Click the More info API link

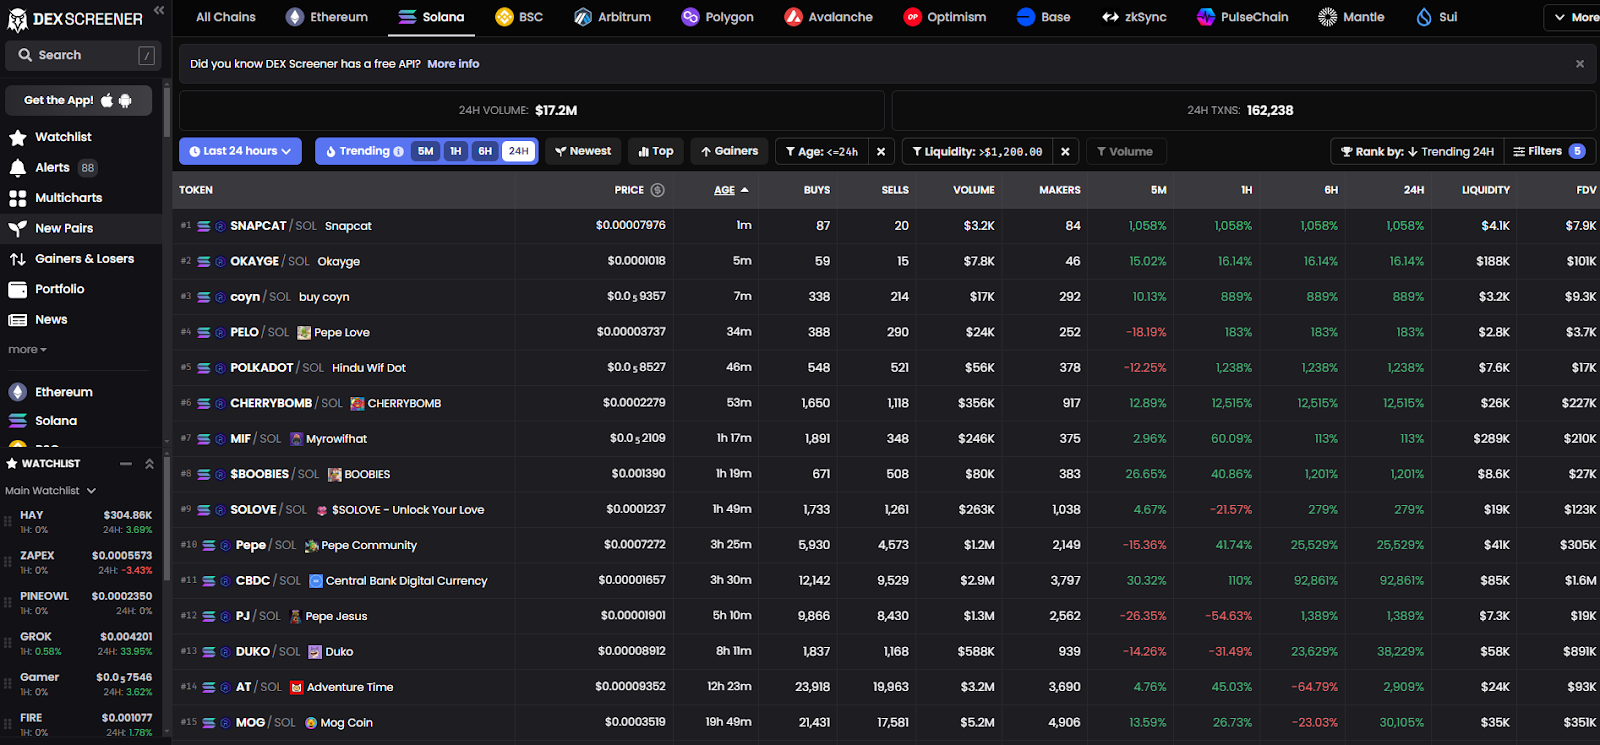453,64
